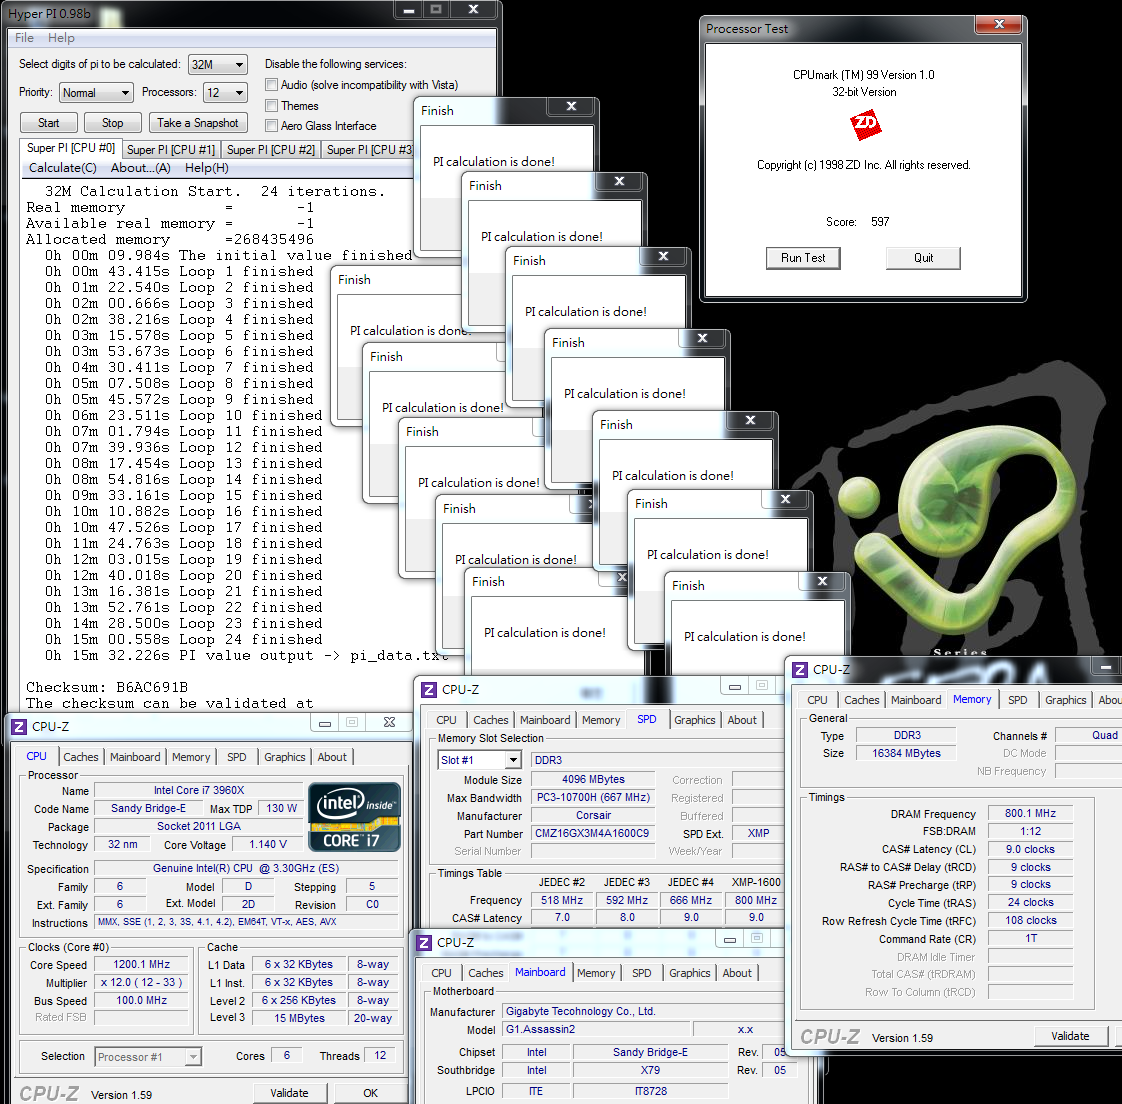
Task: Open SPD tab in CPU-Z CPU window
Action: (x=237, y=757)
